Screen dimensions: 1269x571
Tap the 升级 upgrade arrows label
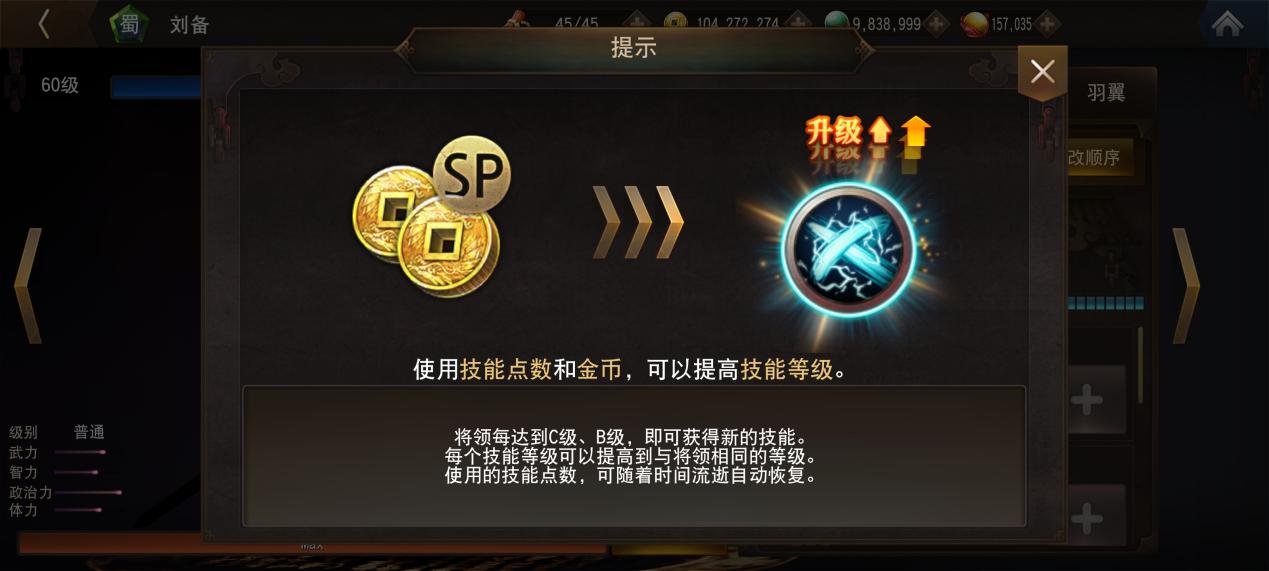867,133
